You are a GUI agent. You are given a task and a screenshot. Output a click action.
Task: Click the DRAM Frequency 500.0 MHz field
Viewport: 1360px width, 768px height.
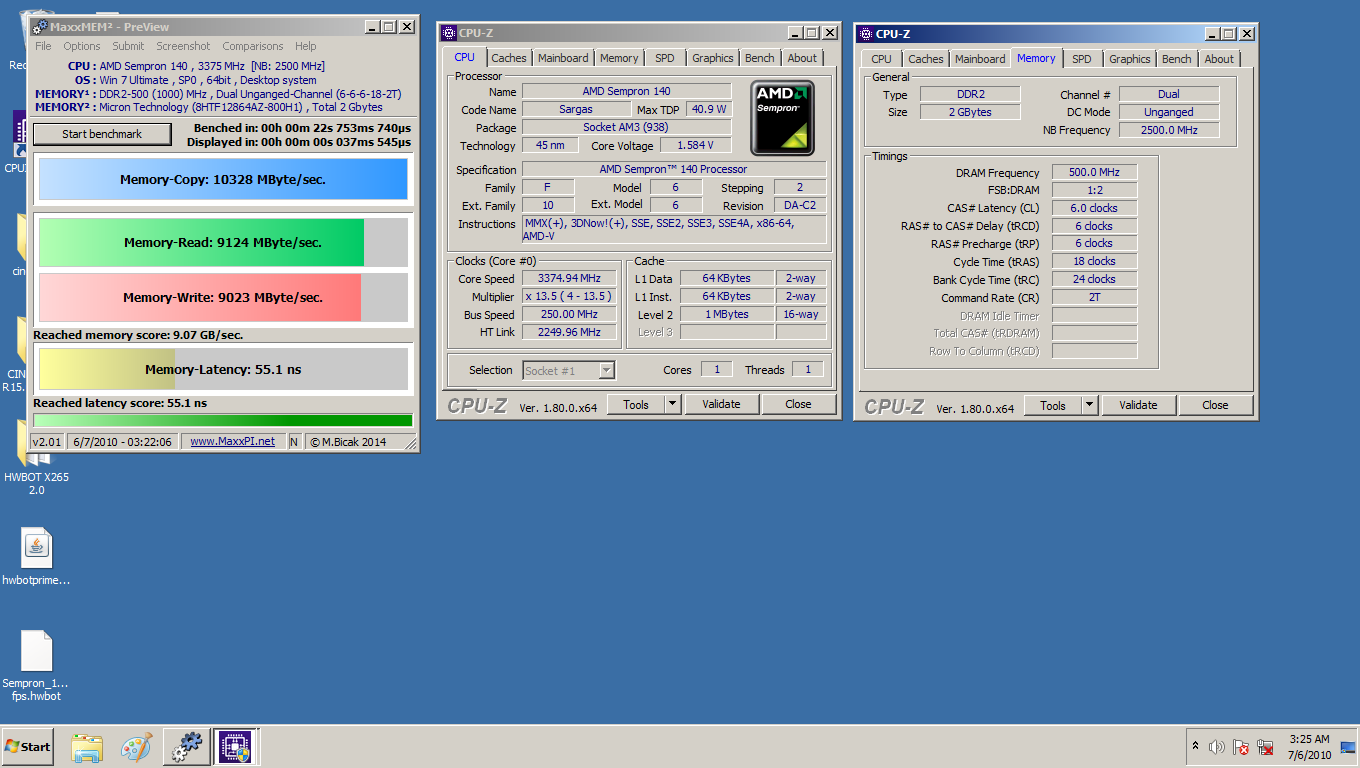pos(1094,173)
